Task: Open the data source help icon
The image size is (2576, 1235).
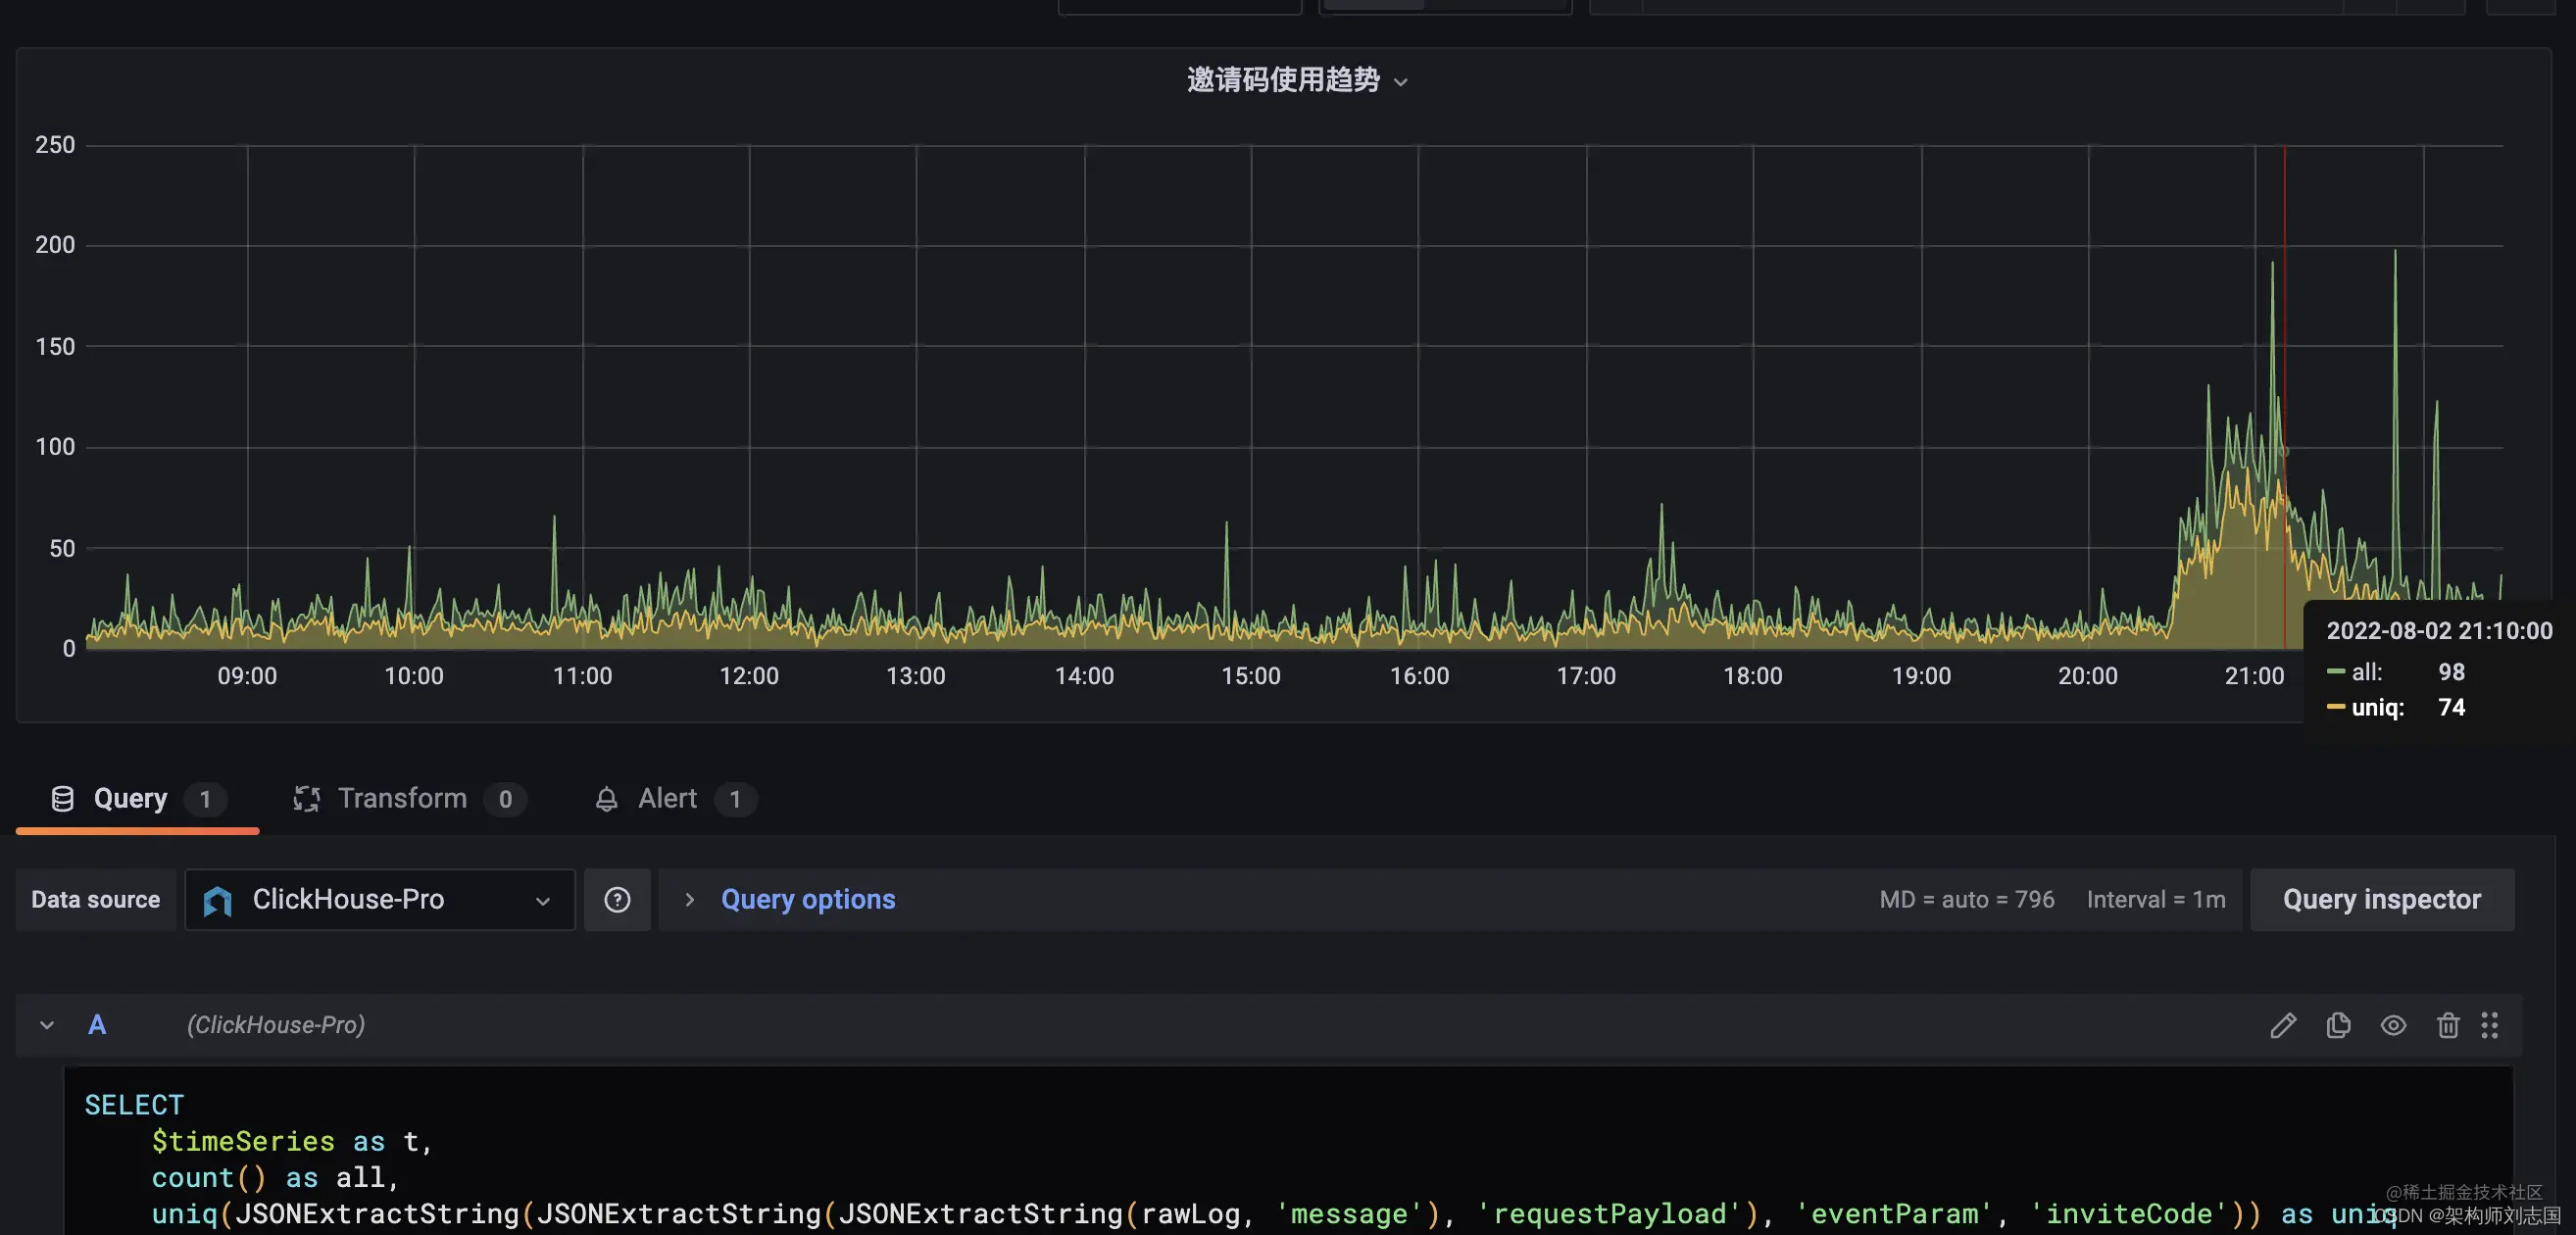Action: (617, 899)
